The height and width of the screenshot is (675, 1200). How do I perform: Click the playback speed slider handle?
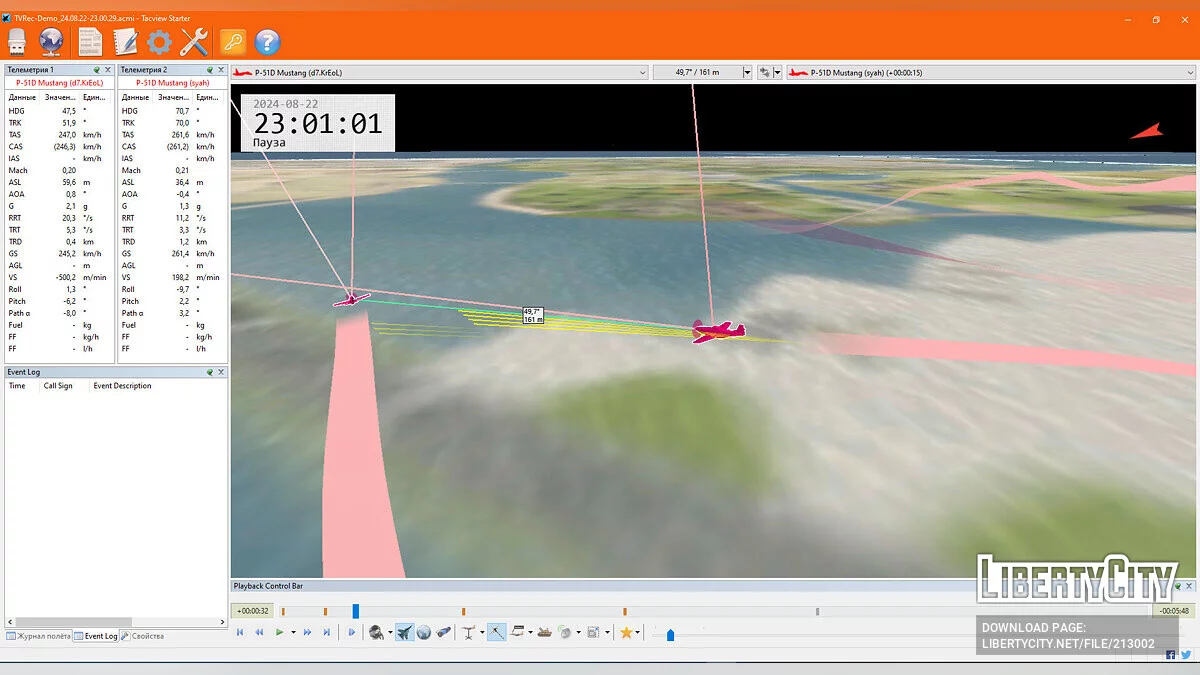[670, 634]
